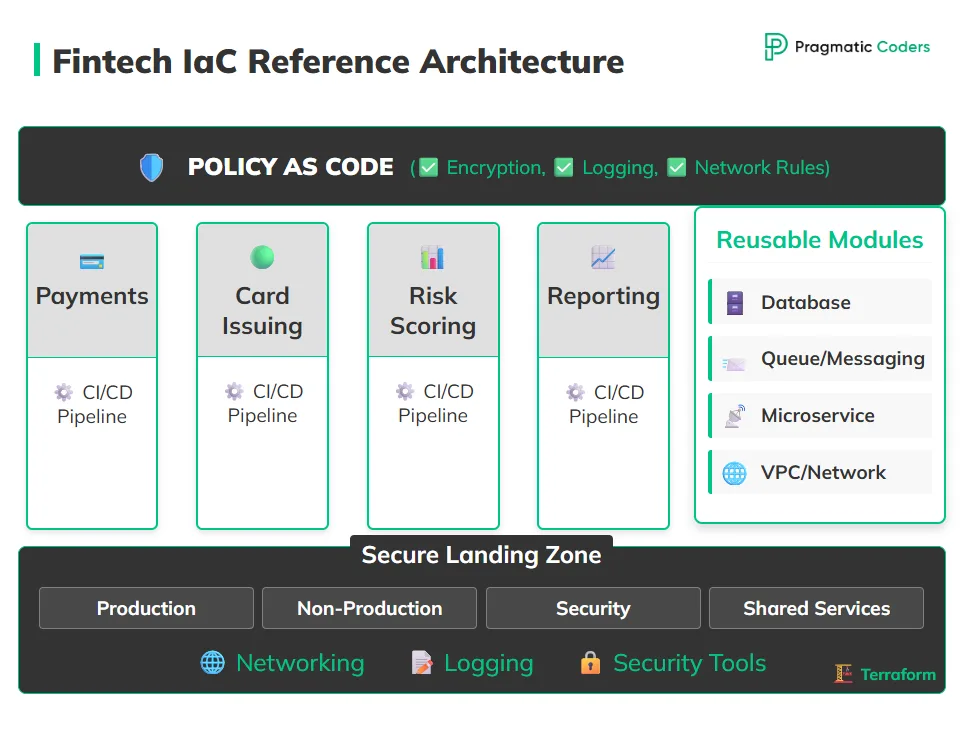Image resolution: width=972 pixels, height=739 pixels.
Task: Click the Reporting line chart icon
Action: (x=603, y=257)
